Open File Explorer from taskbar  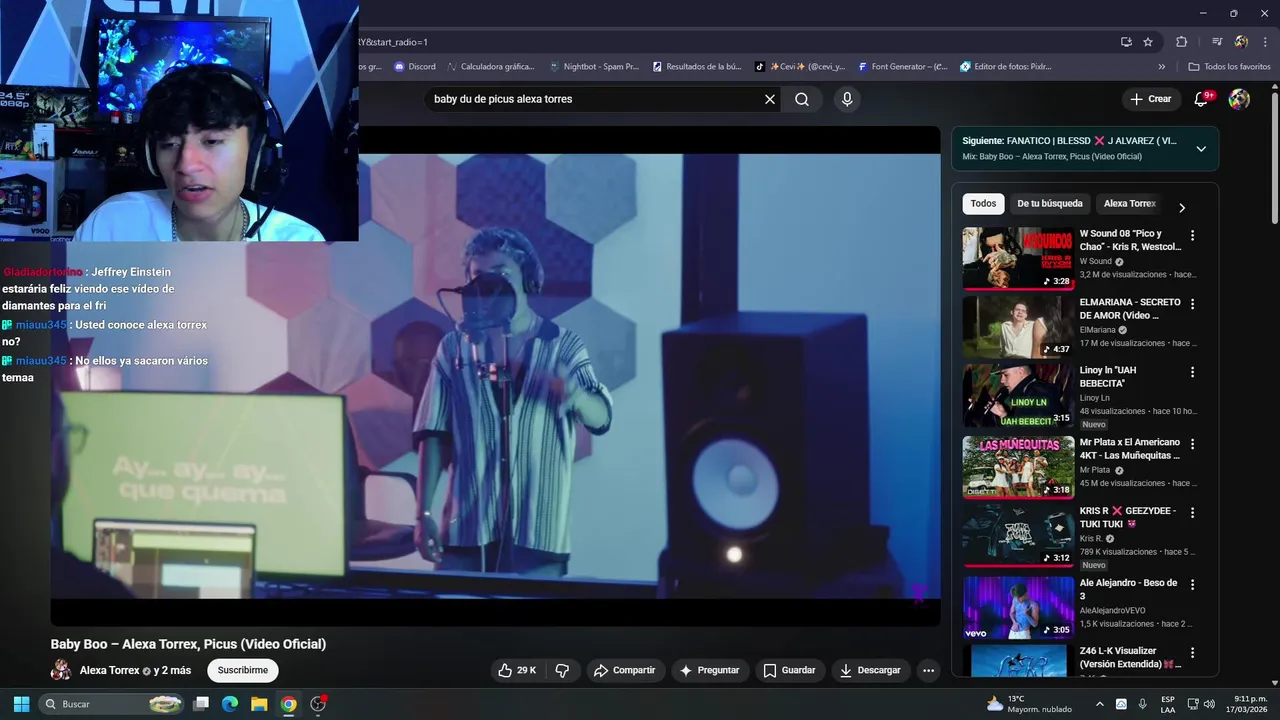(259, 704)
